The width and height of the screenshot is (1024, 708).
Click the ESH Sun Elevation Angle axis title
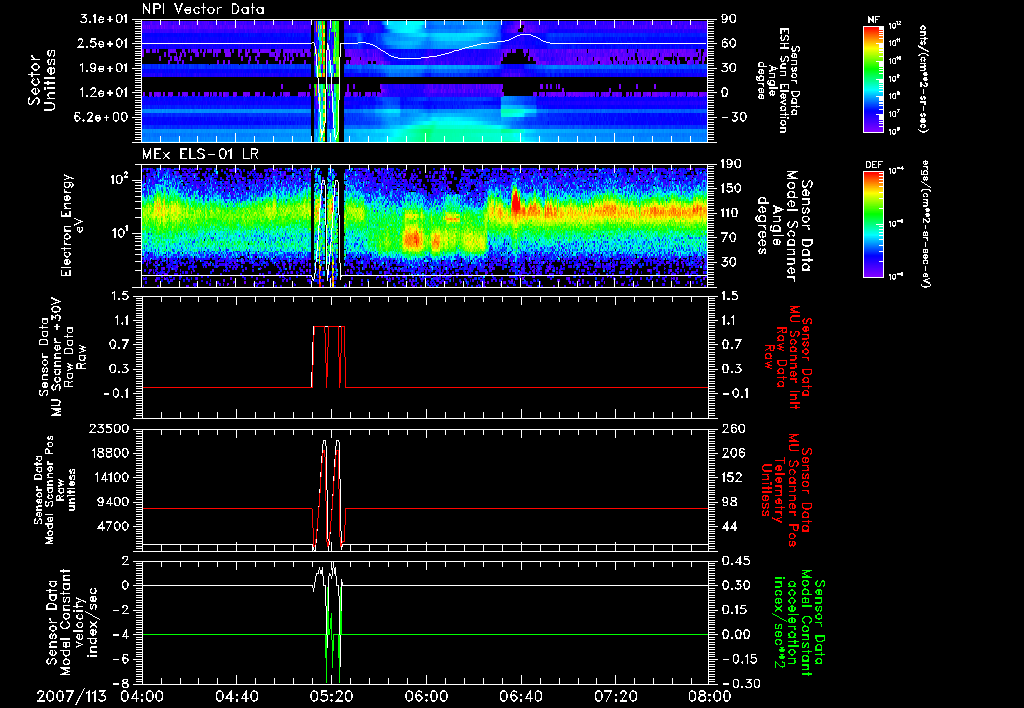click(x=777, y=80)
